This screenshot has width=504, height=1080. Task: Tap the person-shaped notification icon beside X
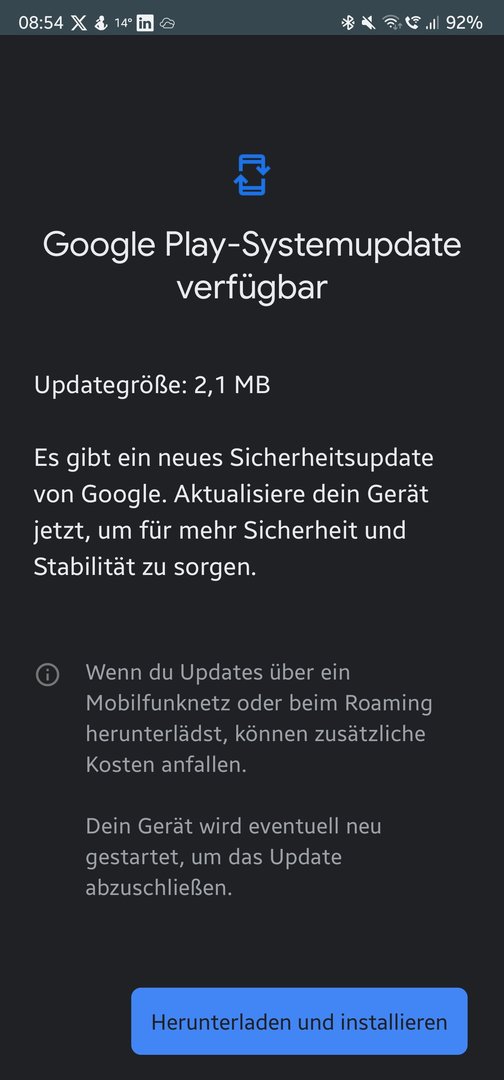pyautogui.click(x=101, y=23)
